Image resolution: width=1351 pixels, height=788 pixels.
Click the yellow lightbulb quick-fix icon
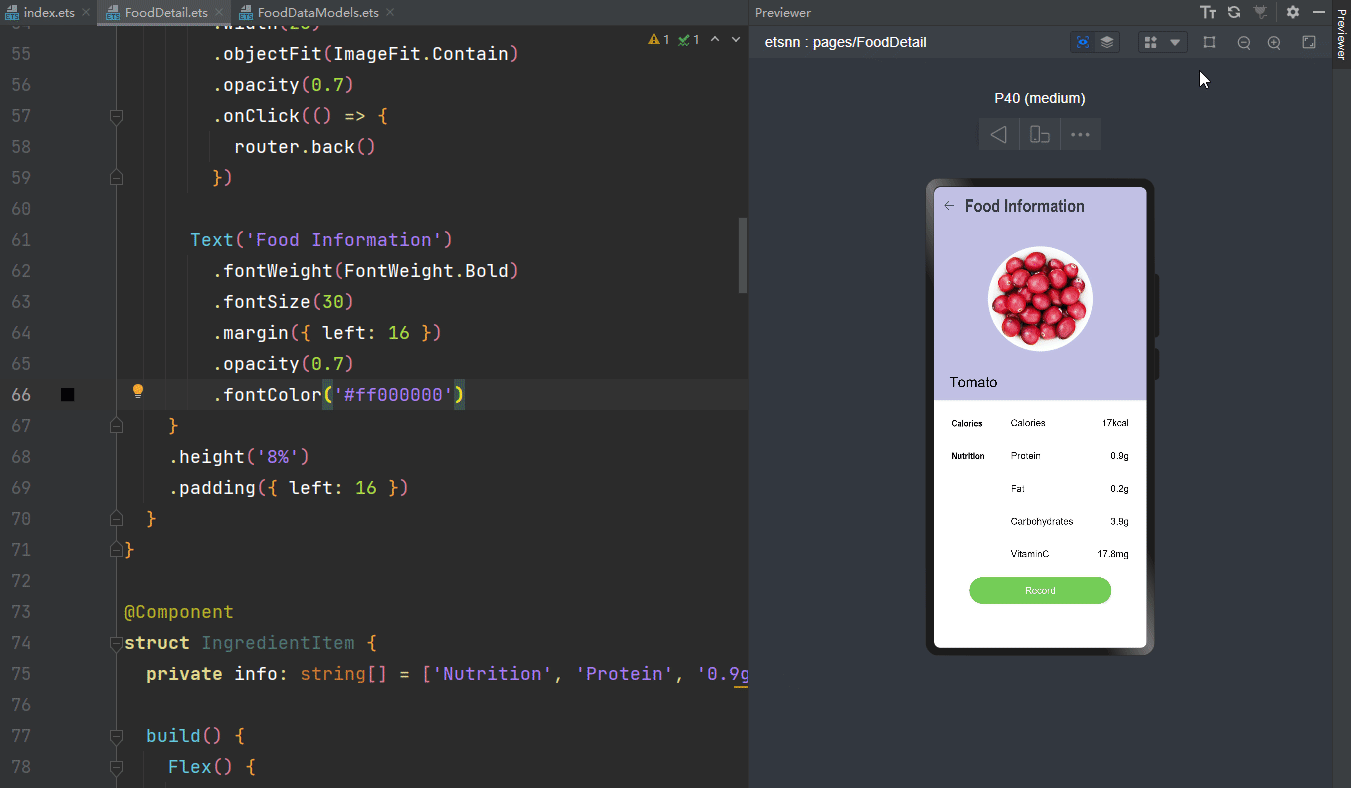tap(138, 392)
